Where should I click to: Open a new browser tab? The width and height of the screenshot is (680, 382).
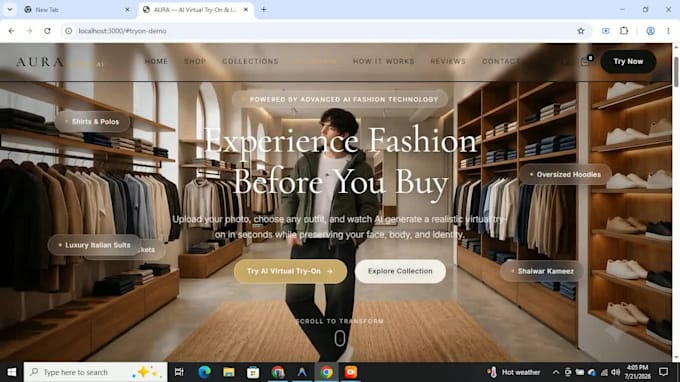[263, 10]
